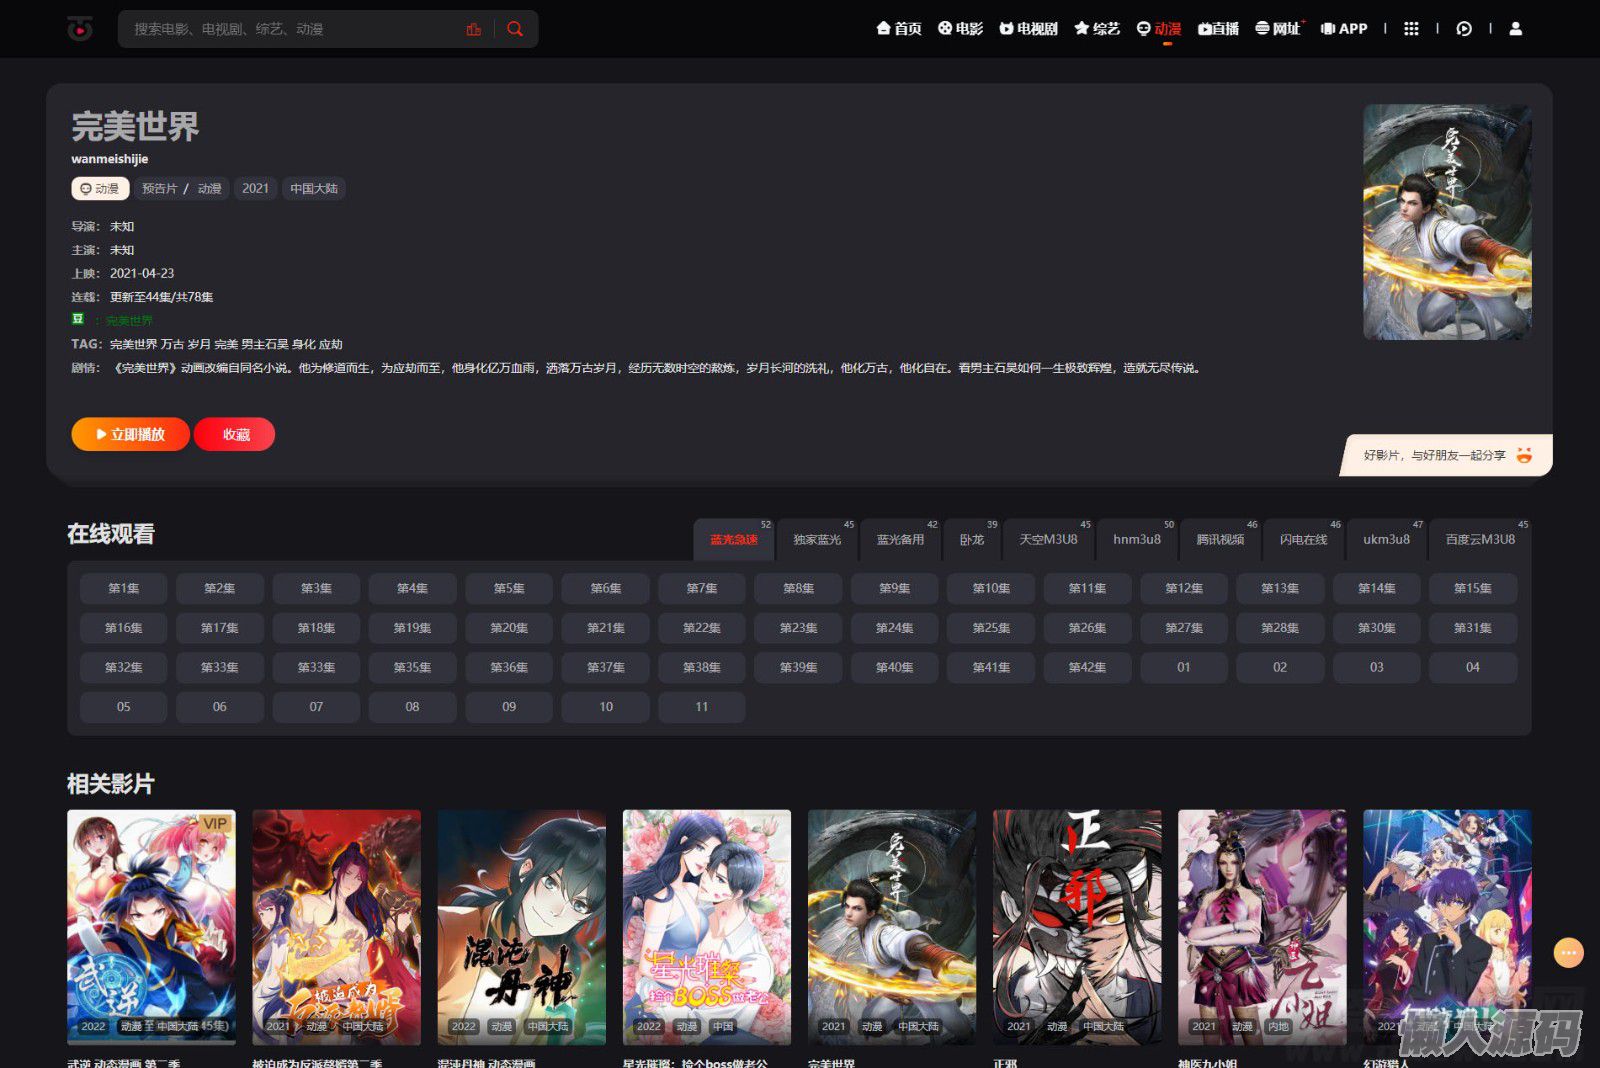The height and width of the screenshot is (1068, 1600).
Task: Play episode 第15集
Action: [x=1473, y=589]
